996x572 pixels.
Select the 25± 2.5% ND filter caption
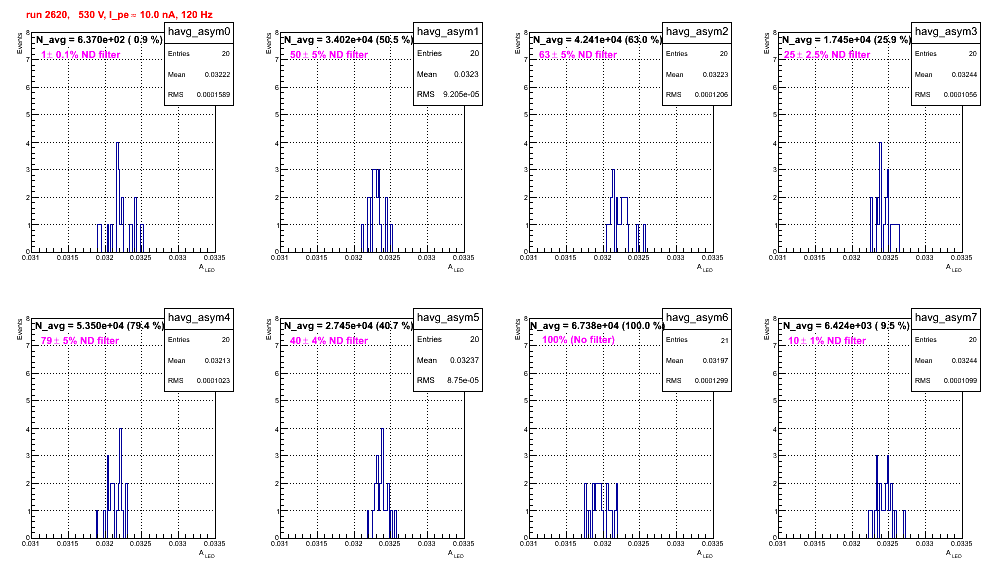(x=827, y=55)
